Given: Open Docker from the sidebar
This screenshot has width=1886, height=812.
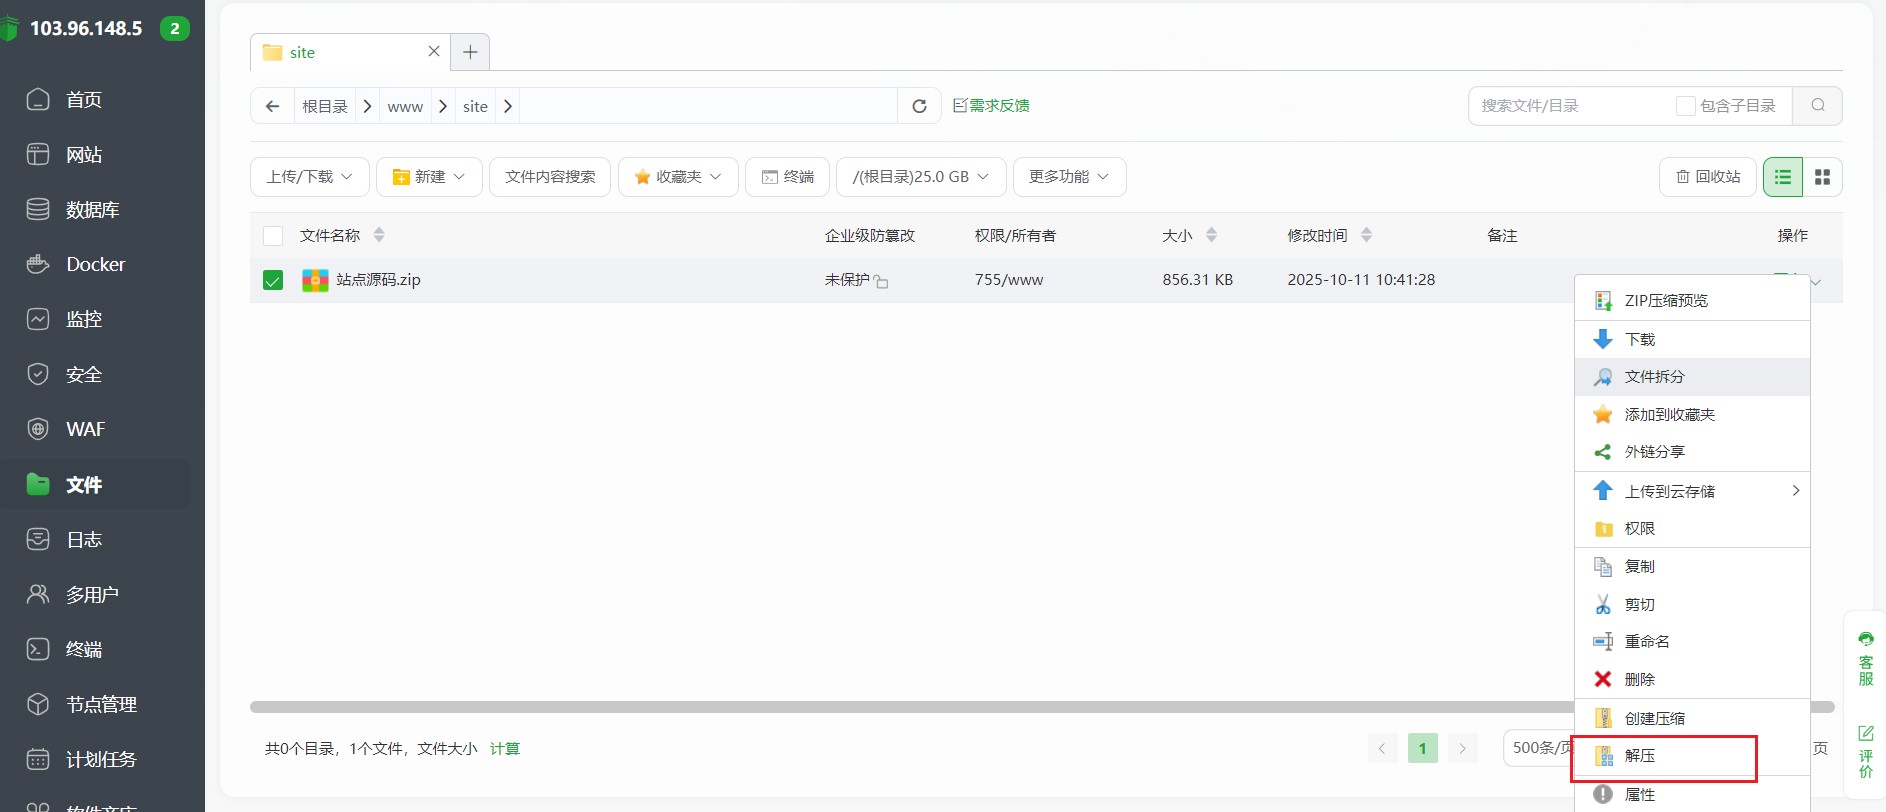Looking at the screenshot, I should click(95, 264).
